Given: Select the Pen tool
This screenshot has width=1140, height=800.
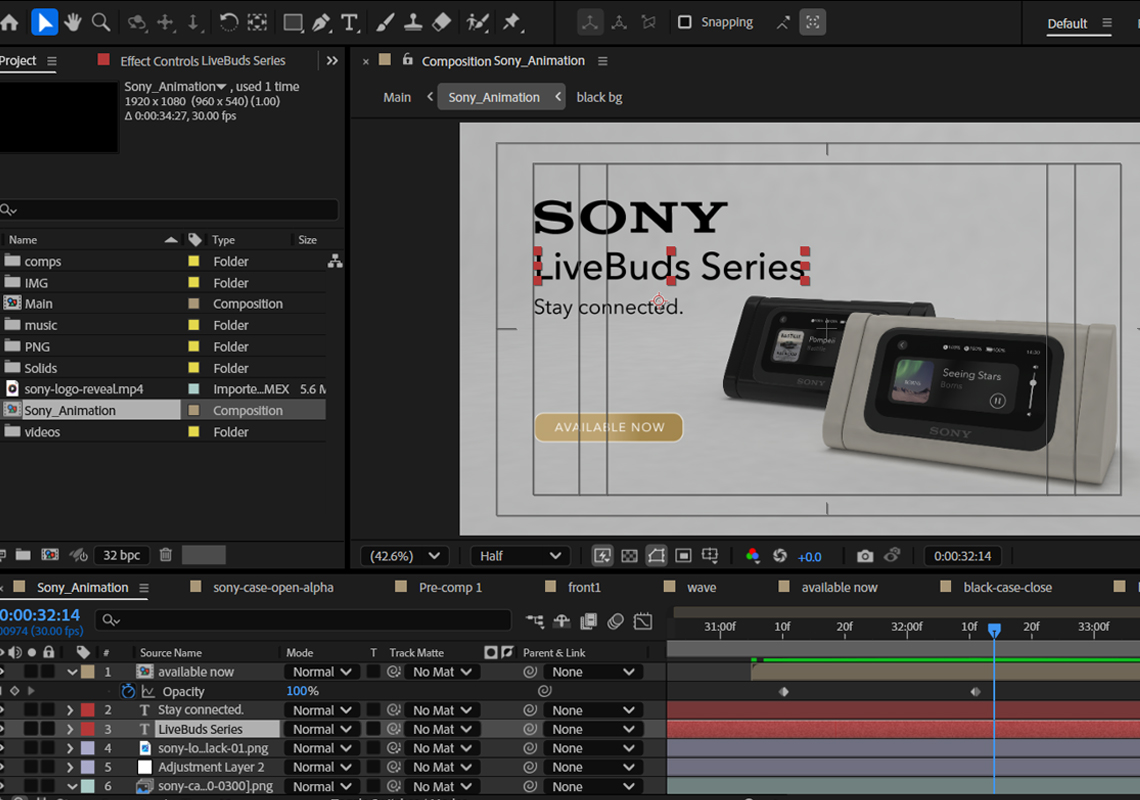Looking at the screenshot, I should (x=321, y=22).
